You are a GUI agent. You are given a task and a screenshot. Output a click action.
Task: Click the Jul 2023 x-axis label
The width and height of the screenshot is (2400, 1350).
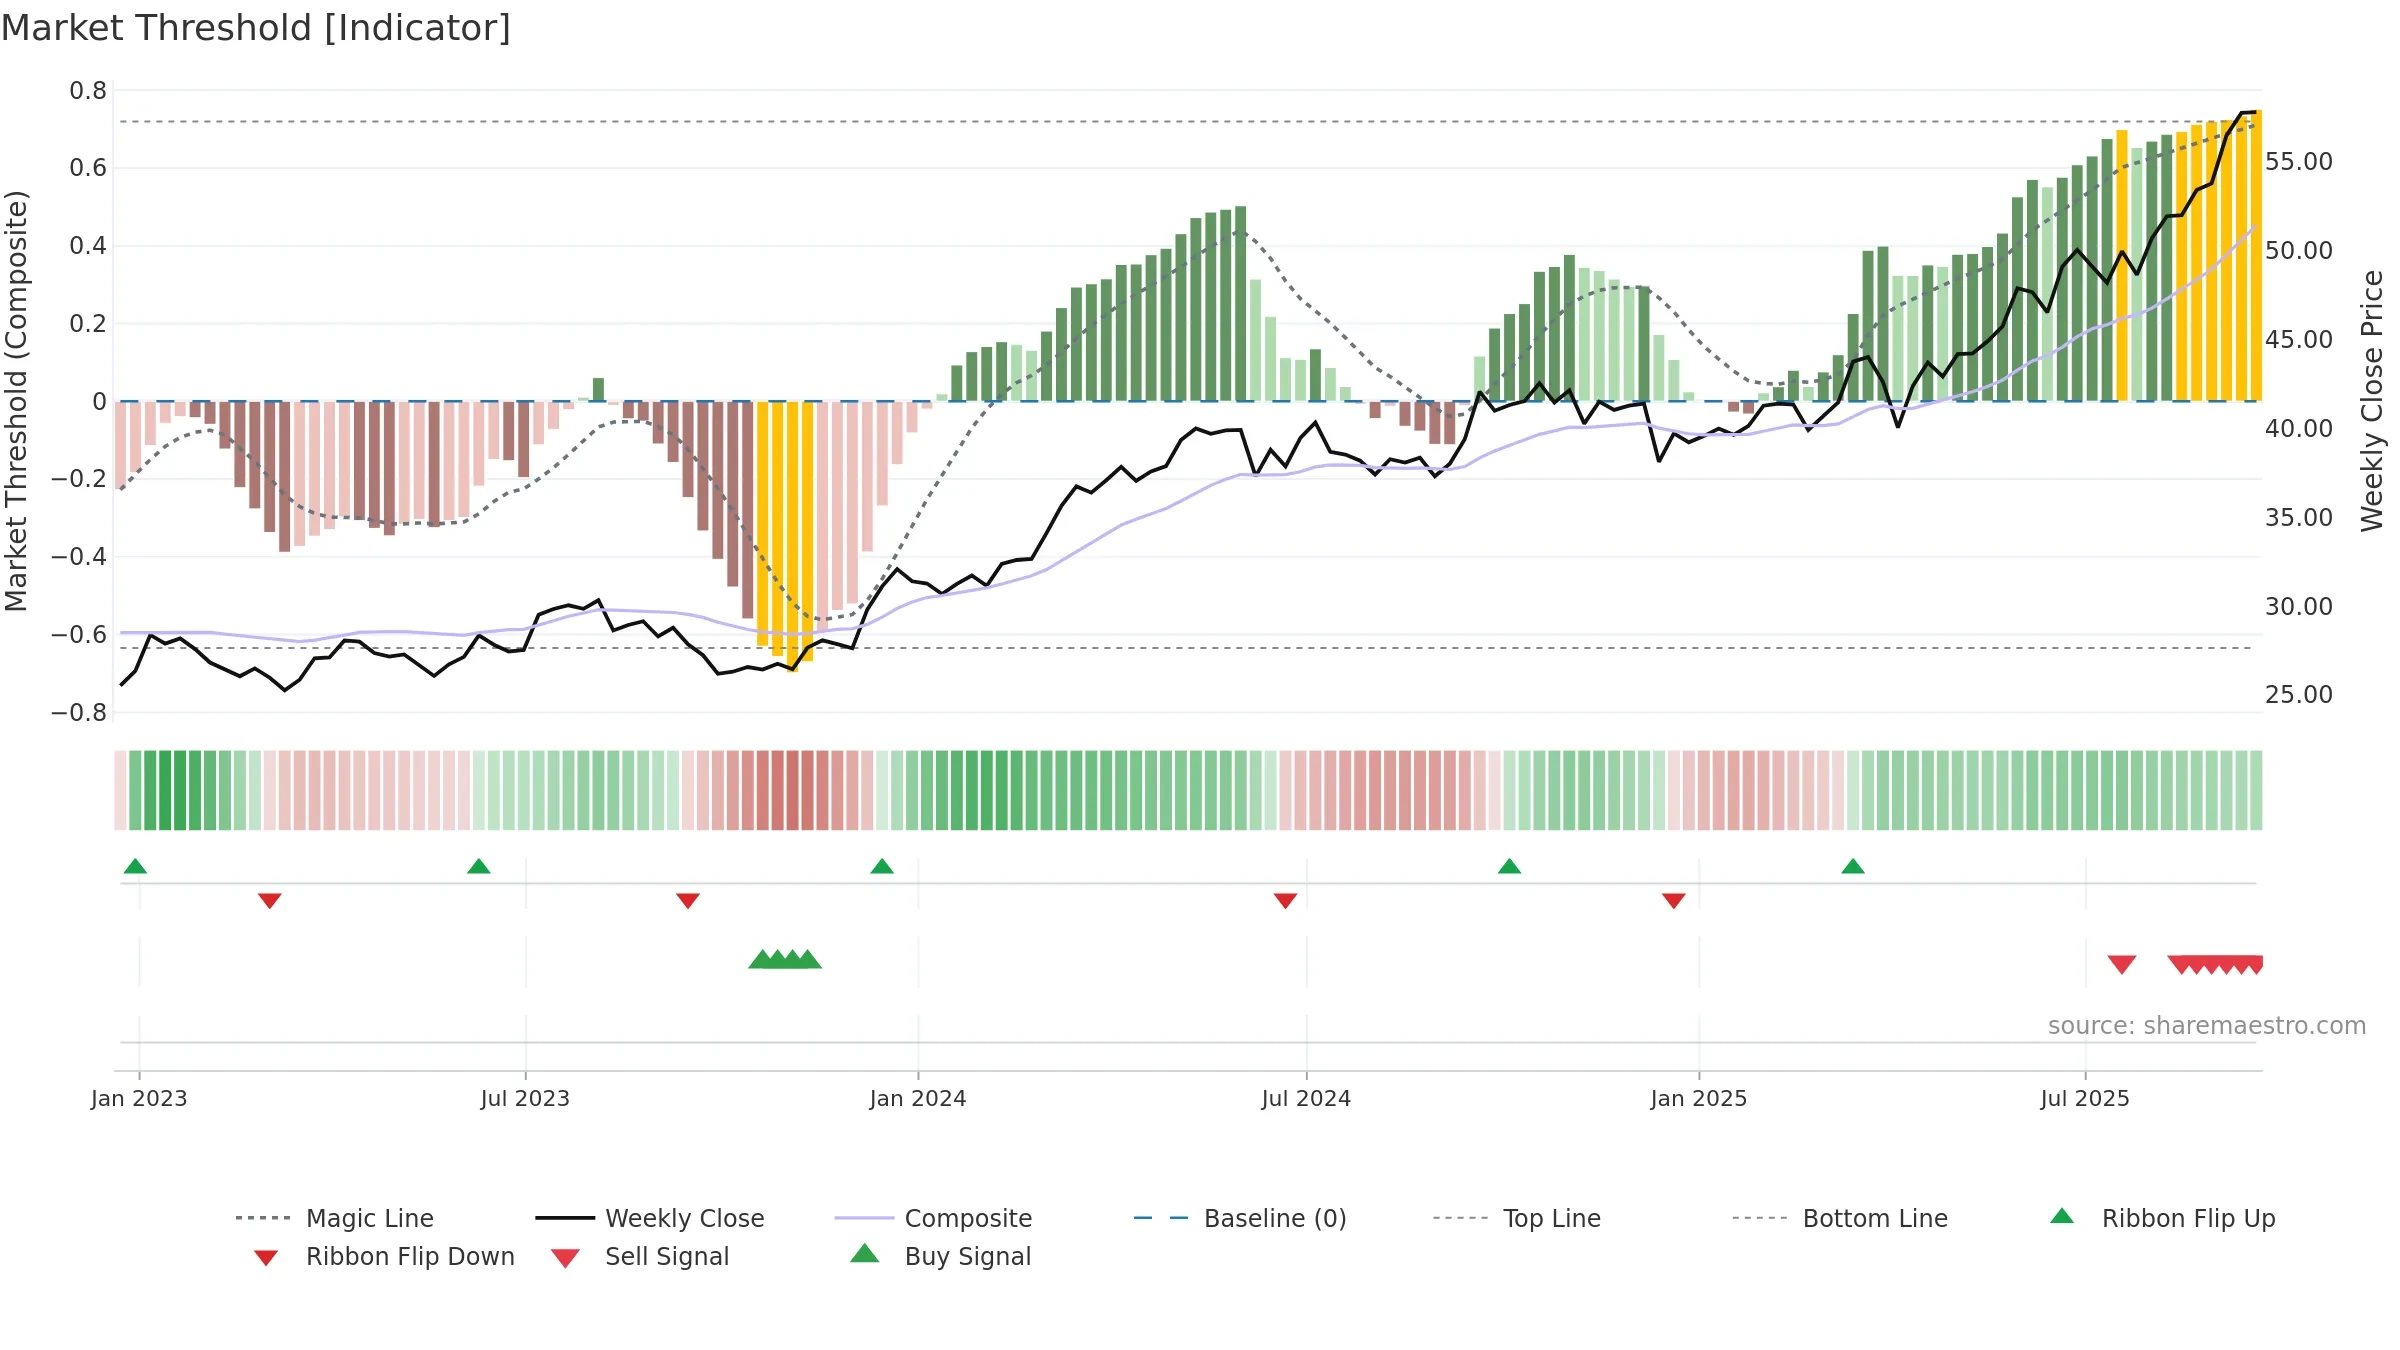(525, 1098)
